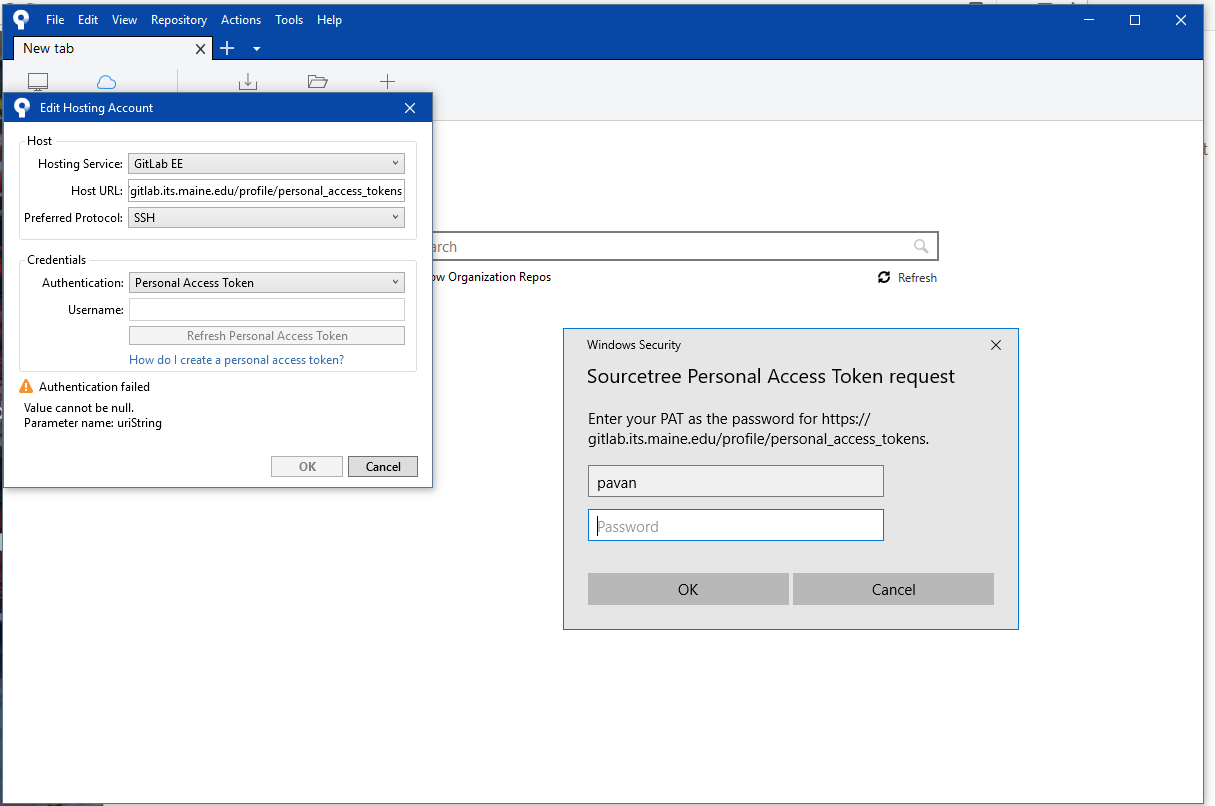Minimize the Sourcetree window
The image size is (1215, 806).
click(x=1088, y=20)
